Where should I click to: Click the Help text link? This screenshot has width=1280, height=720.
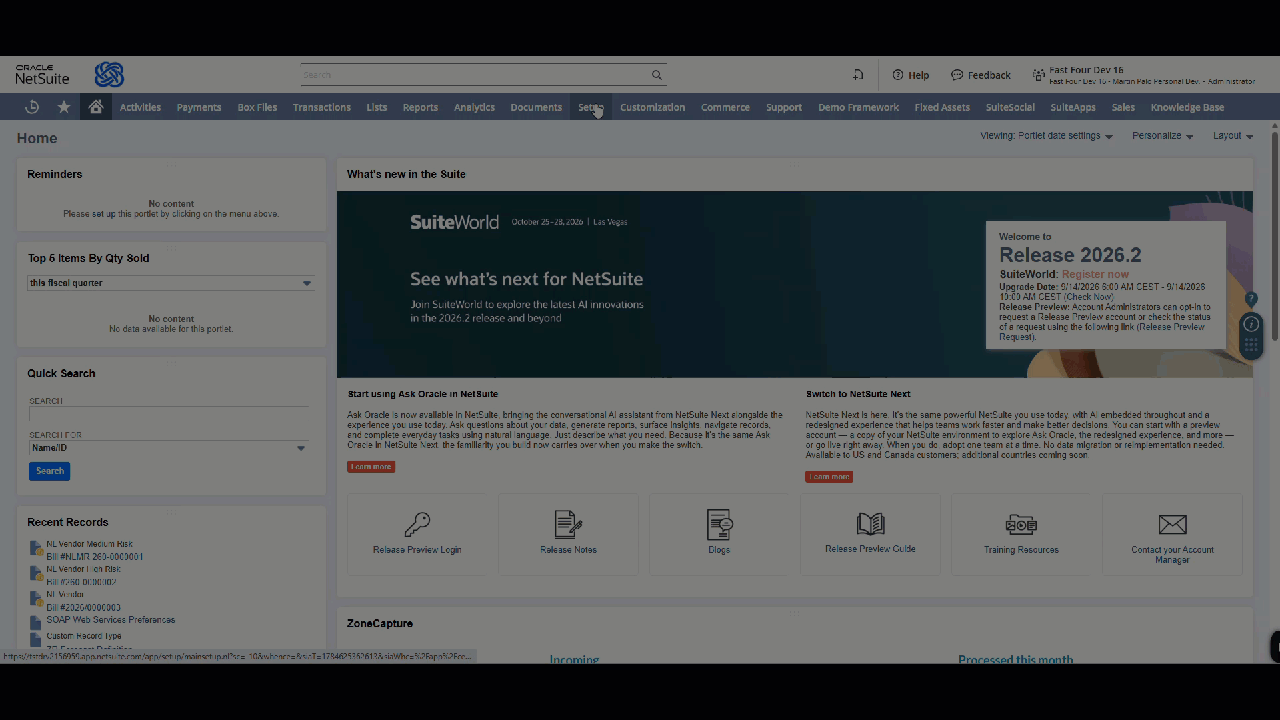pos(918,75)
